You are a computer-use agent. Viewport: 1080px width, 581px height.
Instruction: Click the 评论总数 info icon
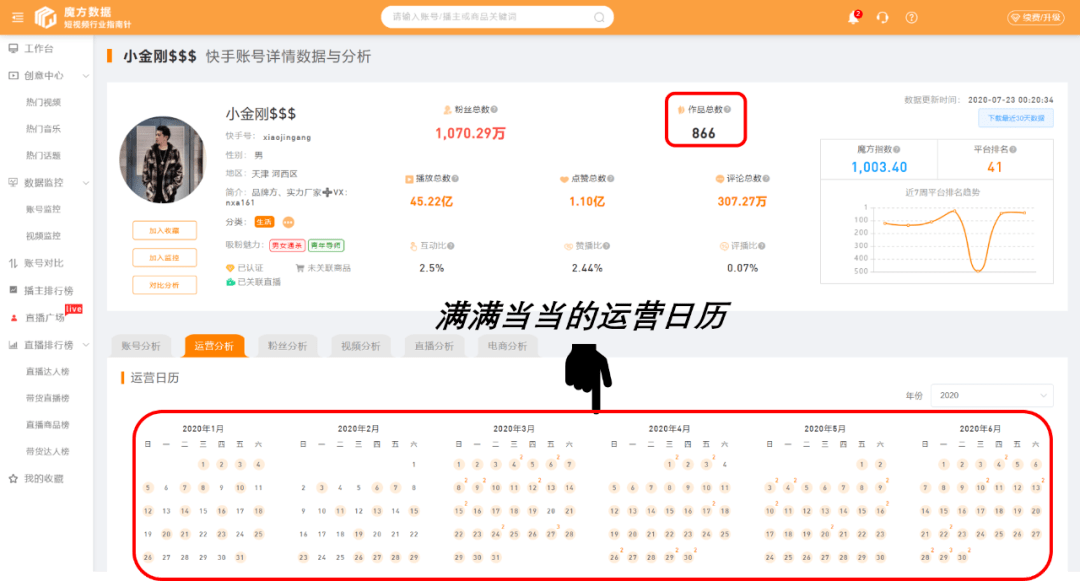[x=767, y=178]
